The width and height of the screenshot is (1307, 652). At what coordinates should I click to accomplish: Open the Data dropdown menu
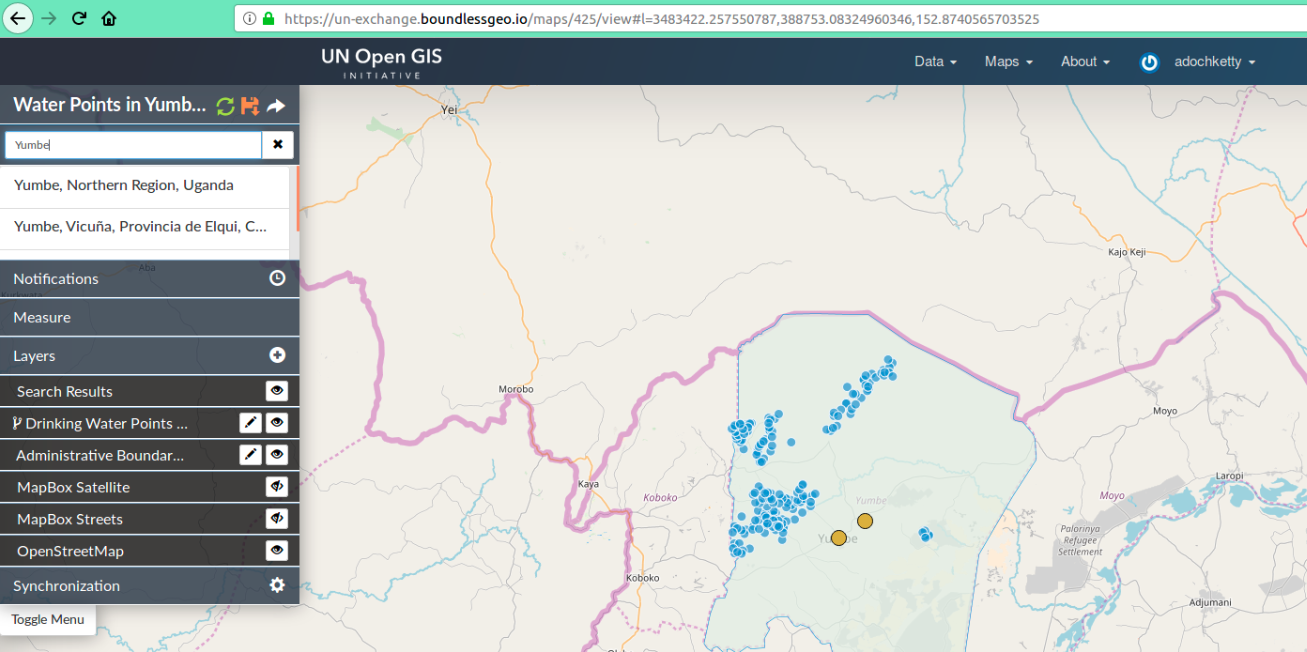(935, 62)
